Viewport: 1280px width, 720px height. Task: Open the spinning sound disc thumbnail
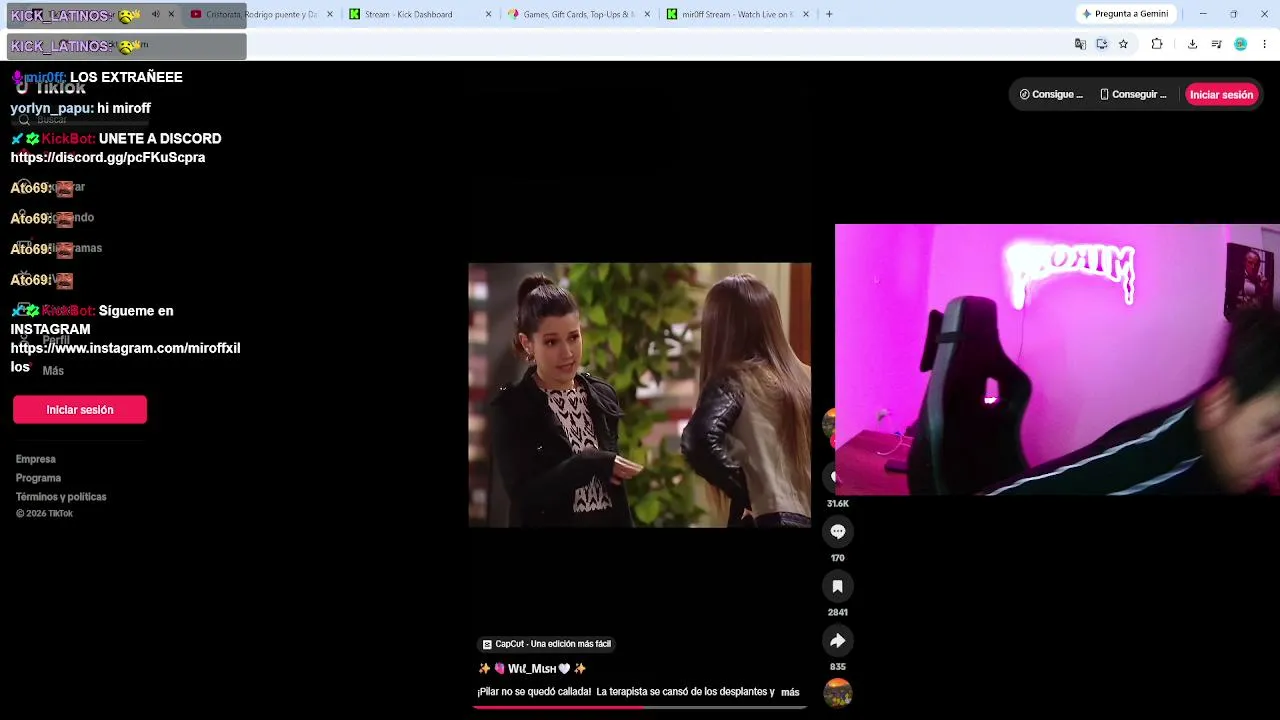[x=838, y=692]
